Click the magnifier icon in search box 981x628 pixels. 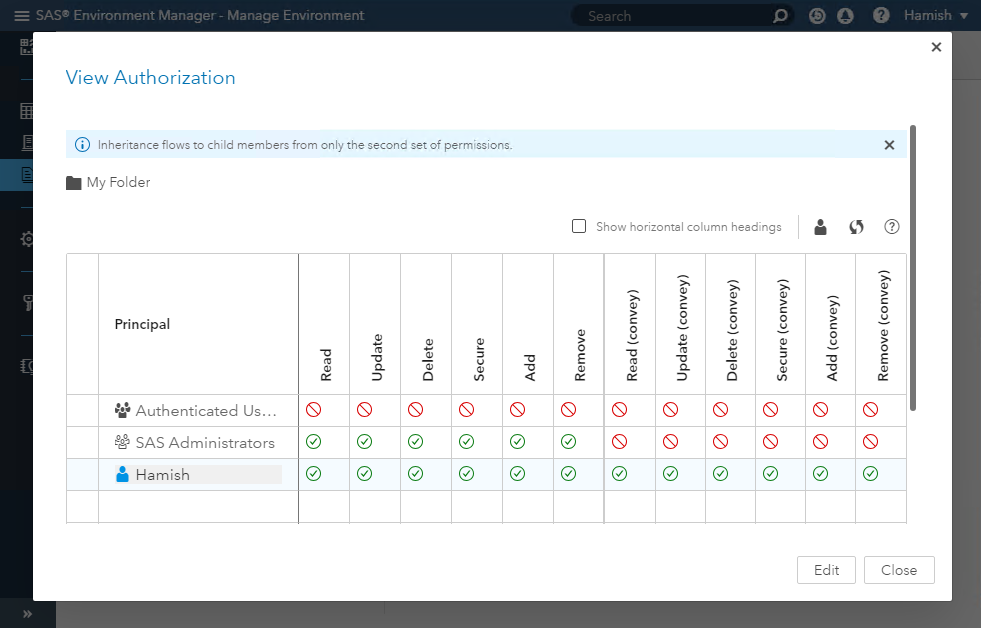(x=780, y=16)
